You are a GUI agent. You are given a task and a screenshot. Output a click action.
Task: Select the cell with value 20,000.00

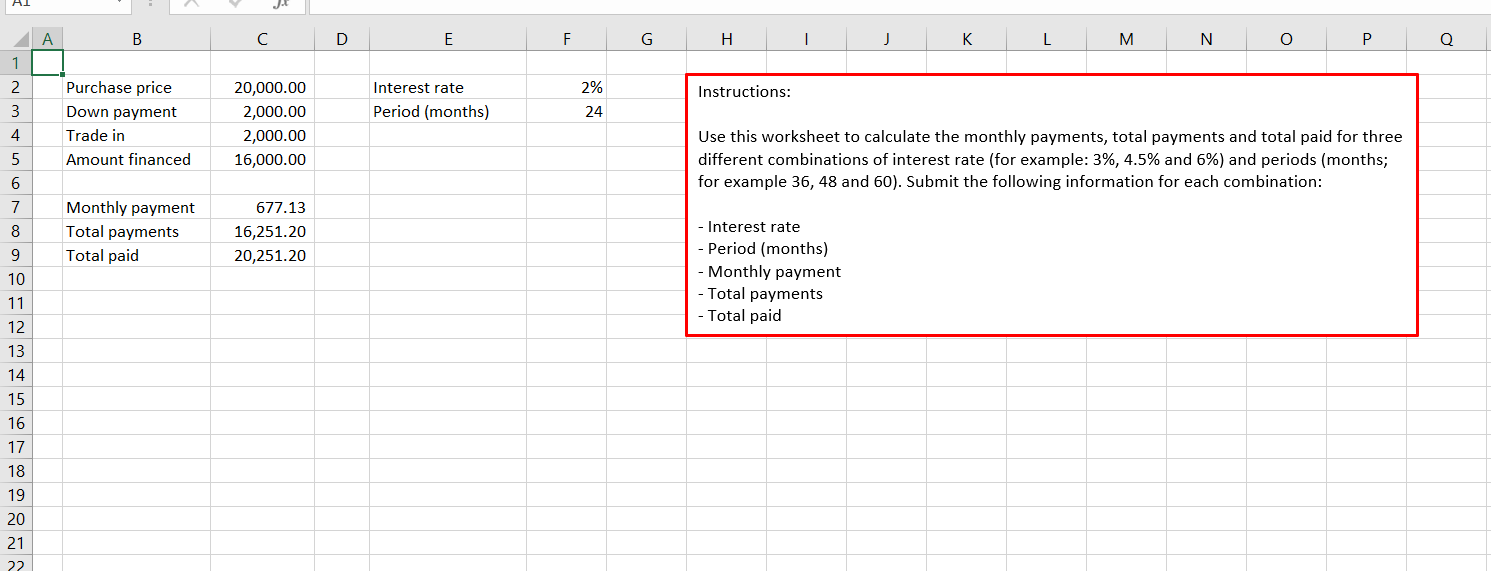262,87
